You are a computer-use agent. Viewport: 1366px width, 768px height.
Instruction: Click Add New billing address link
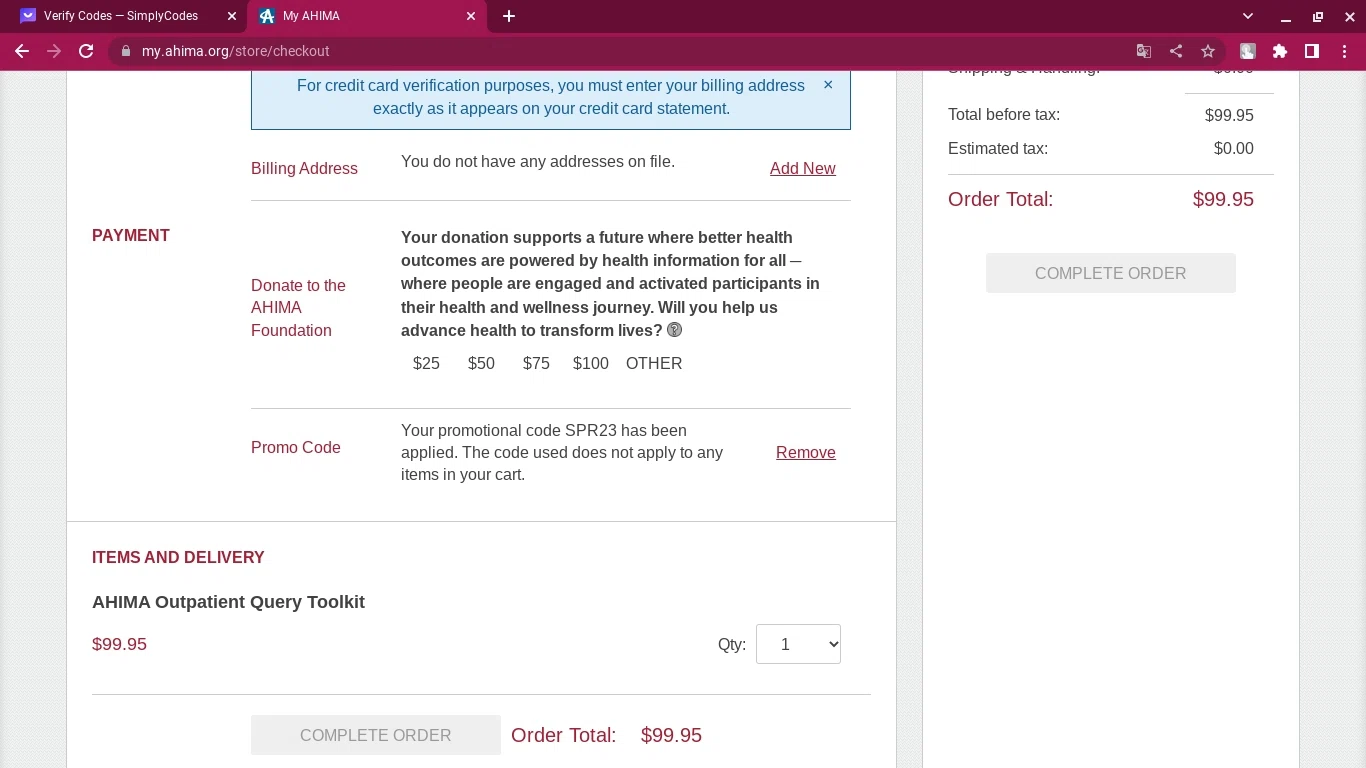[x=803, y=168]
